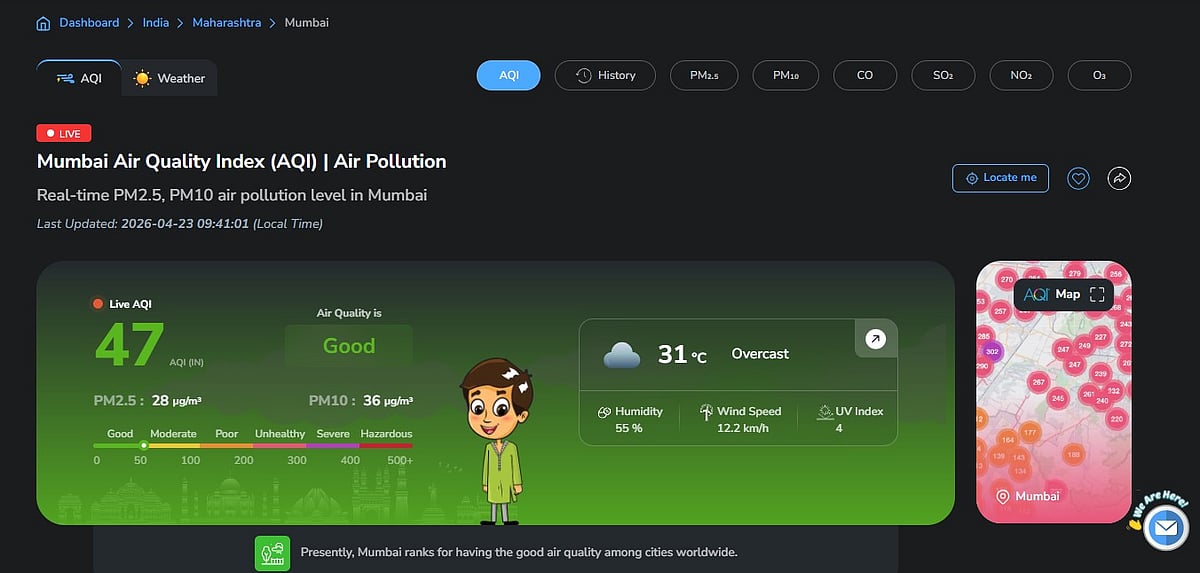The height and width of the screenshot is (573, 1200).
Task: Open the History filter pill
Action: (606, 75)
